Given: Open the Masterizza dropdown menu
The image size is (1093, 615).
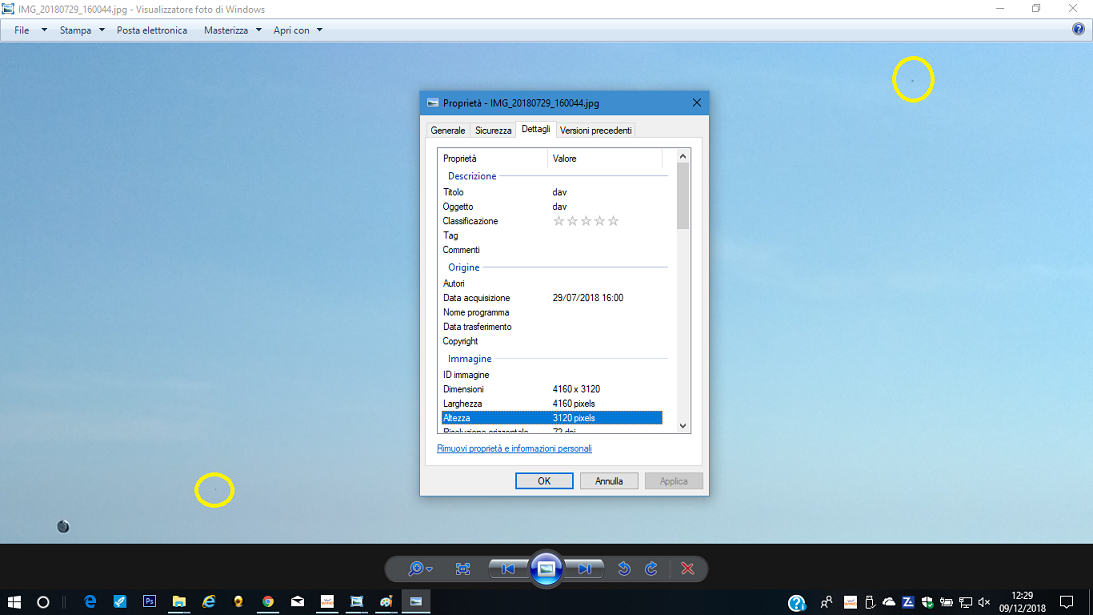Looking at the screenshot, I should [232, 30].
